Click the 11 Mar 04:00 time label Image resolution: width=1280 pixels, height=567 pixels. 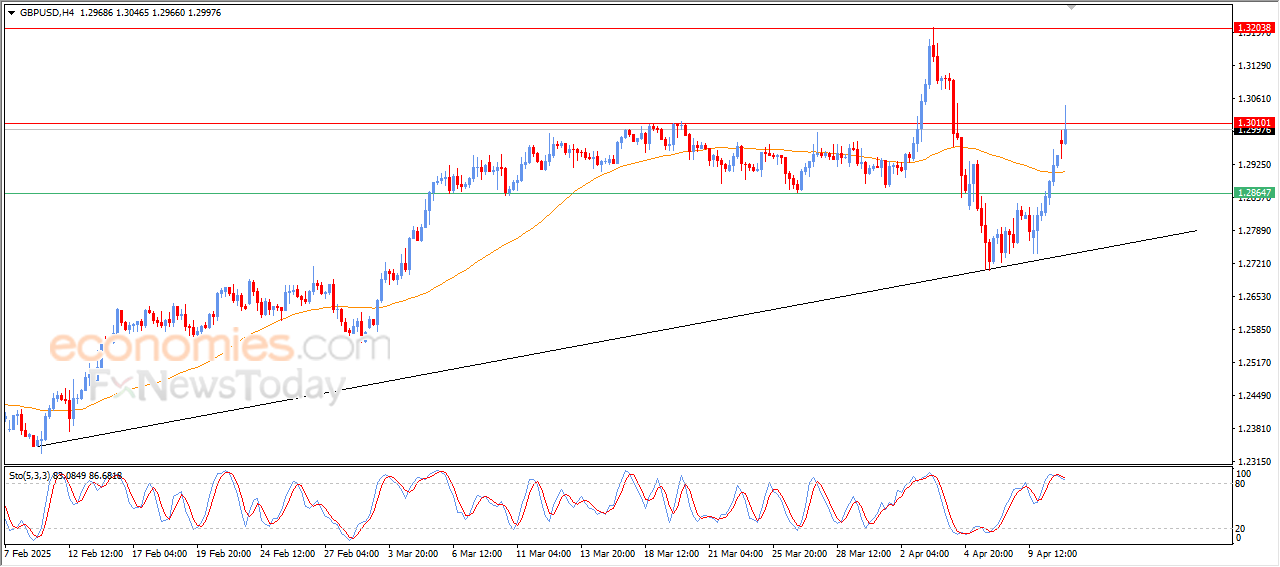tap(543, 553)
